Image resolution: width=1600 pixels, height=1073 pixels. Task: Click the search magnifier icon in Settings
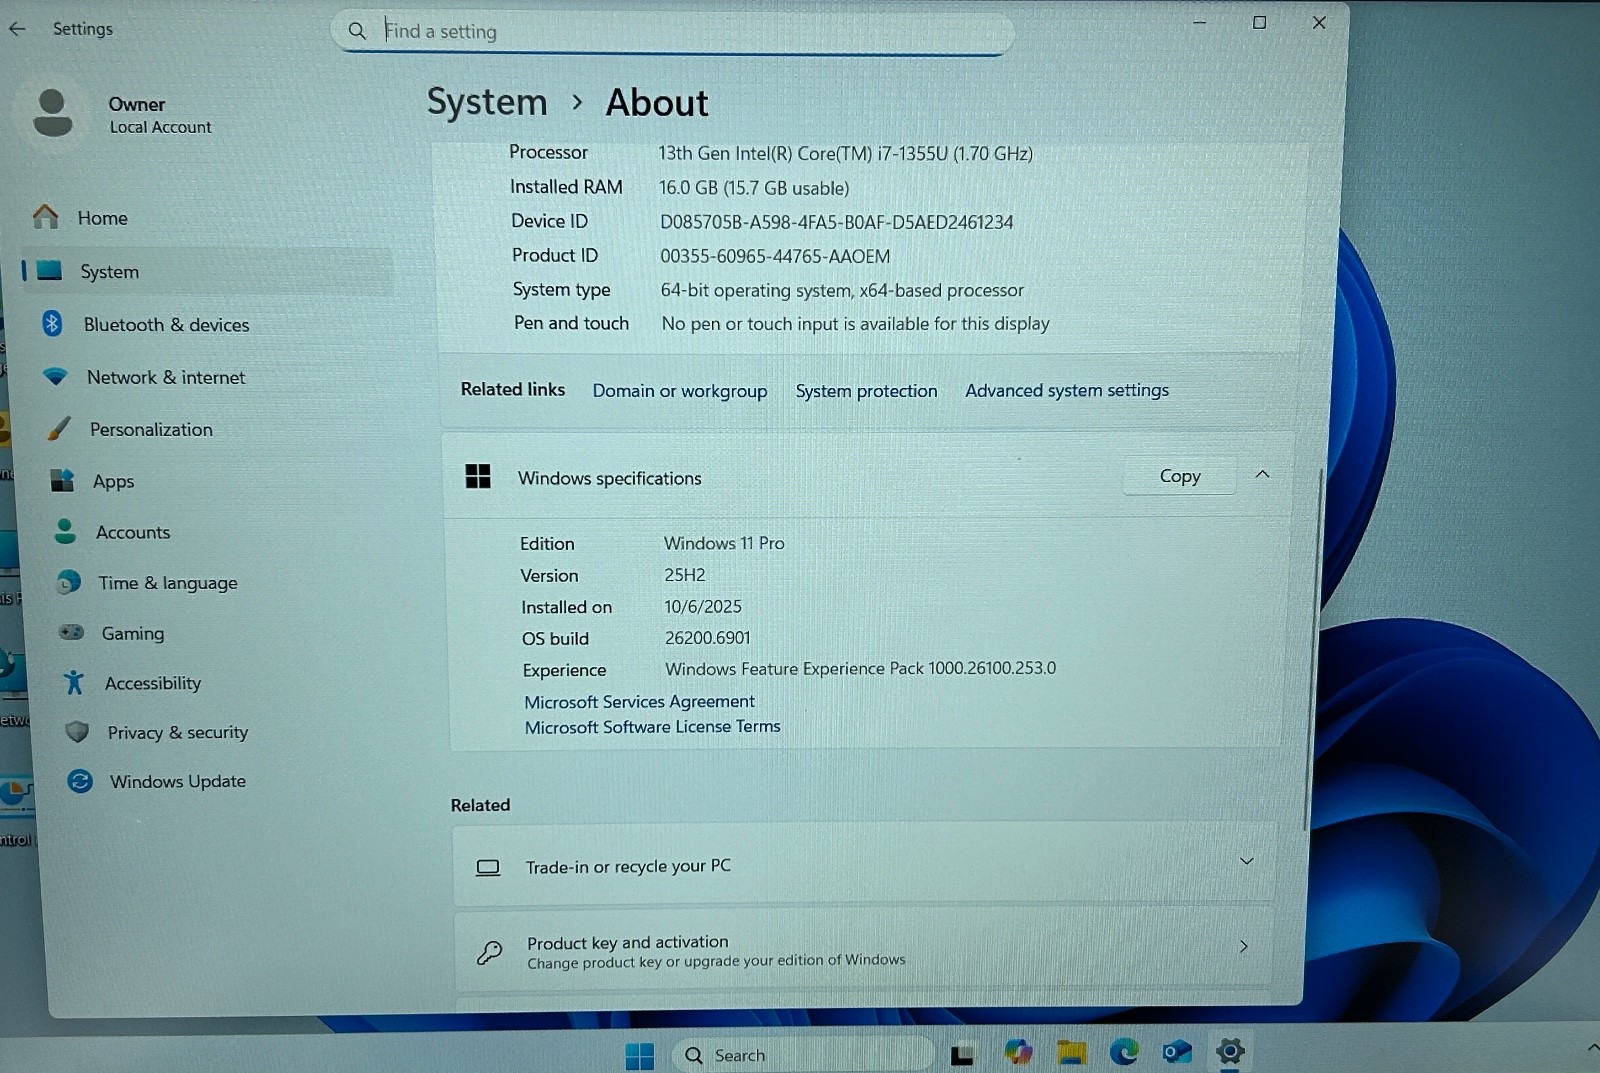click(x=357, y=31)
